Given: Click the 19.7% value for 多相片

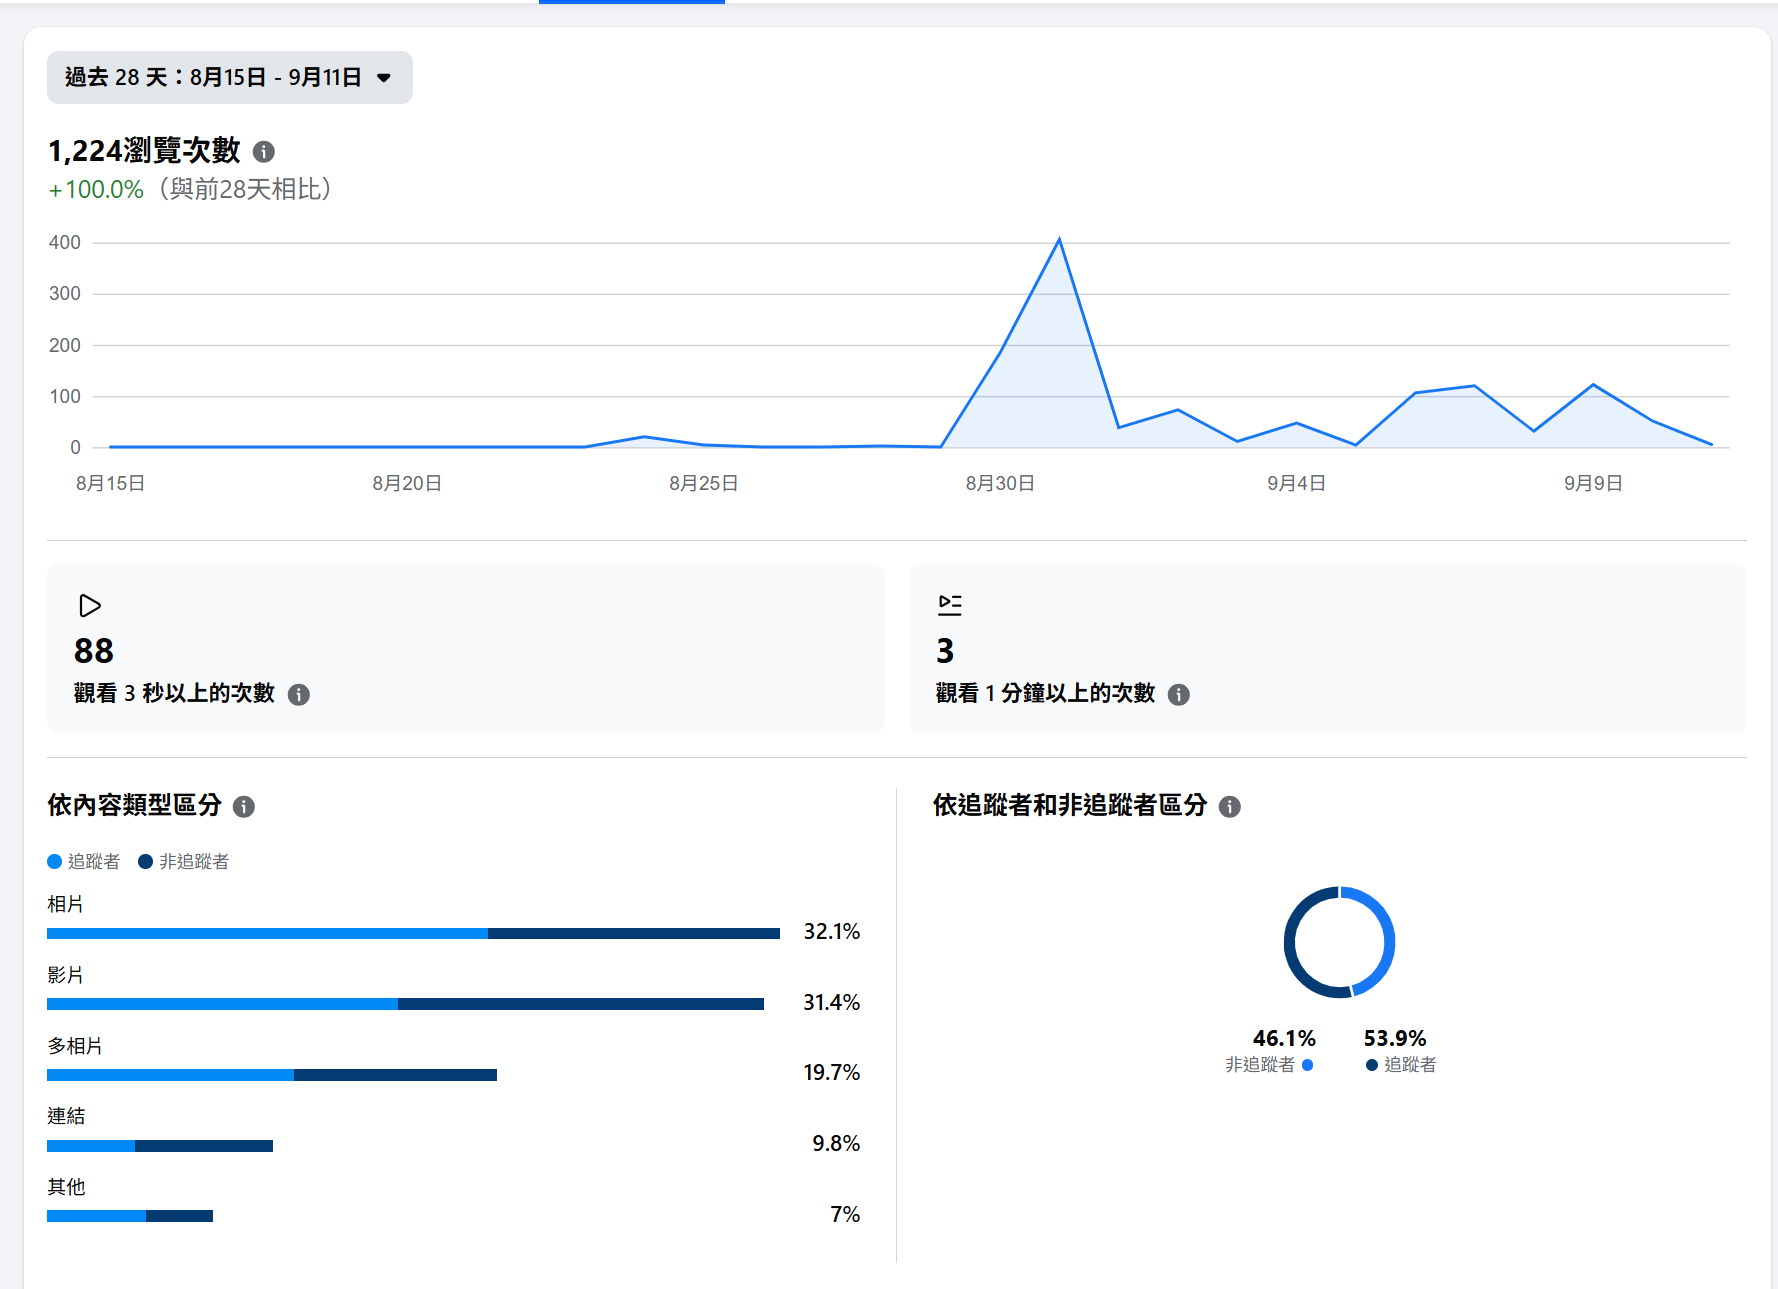Looking at the screenshot, I should click(x=832, y=1072).
